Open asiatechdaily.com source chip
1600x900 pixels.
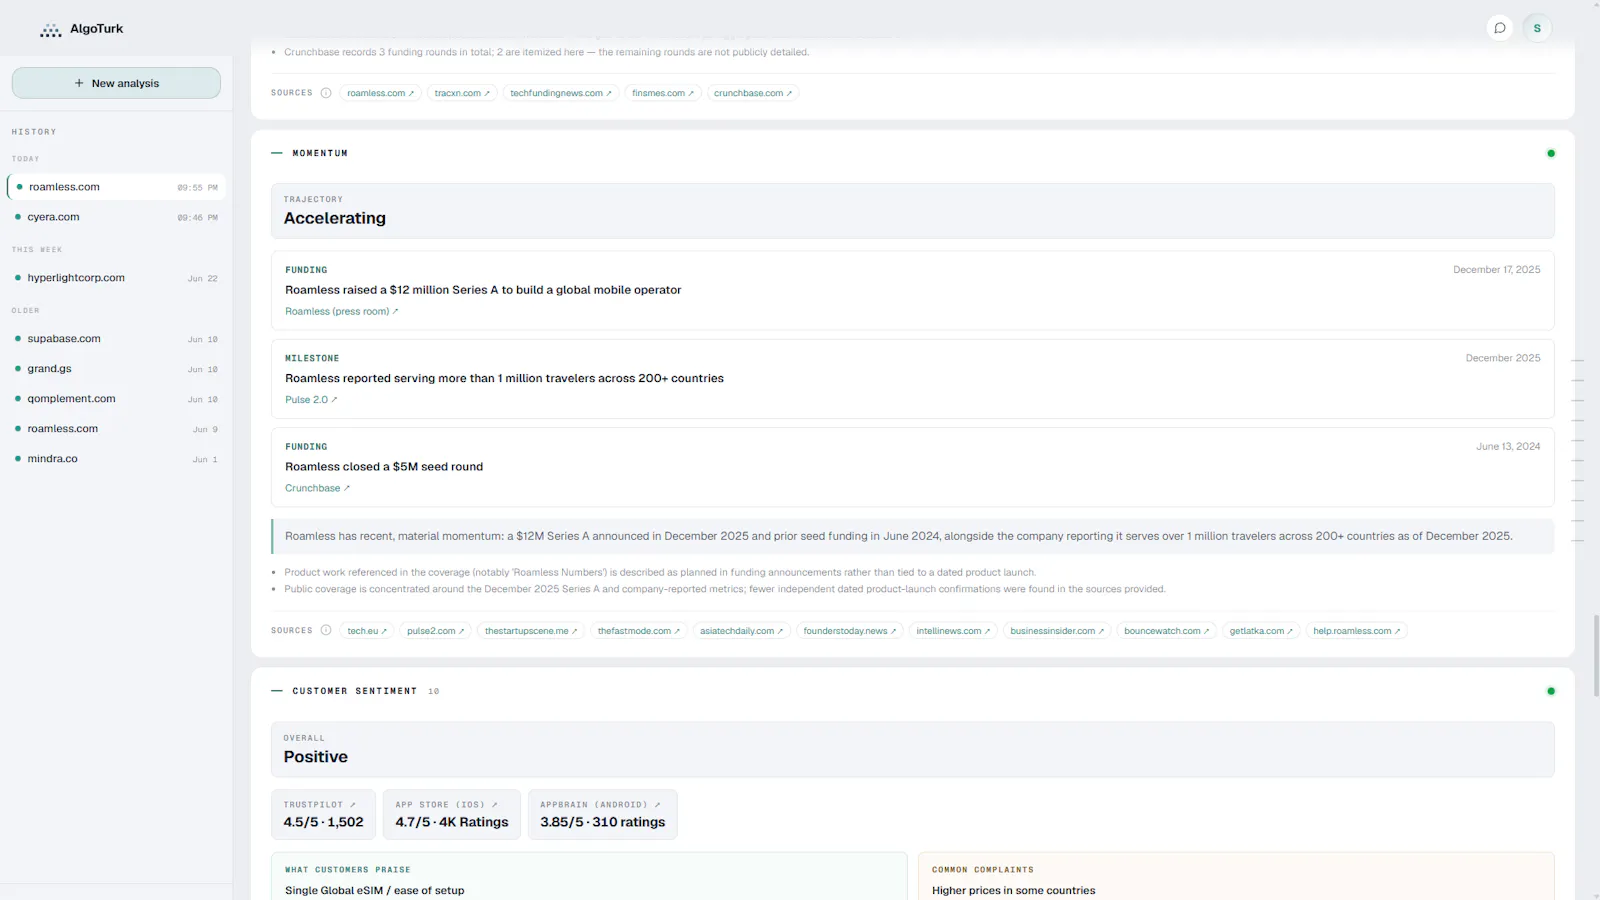[742, 631]
